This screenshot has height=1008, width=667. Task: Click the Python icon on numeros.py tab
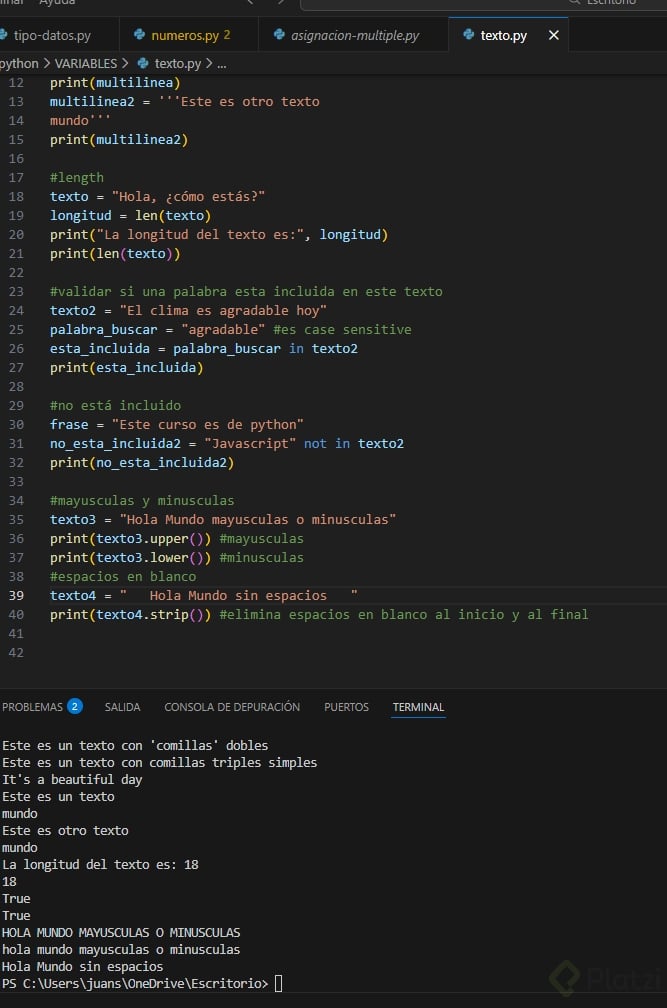point(139,35)
